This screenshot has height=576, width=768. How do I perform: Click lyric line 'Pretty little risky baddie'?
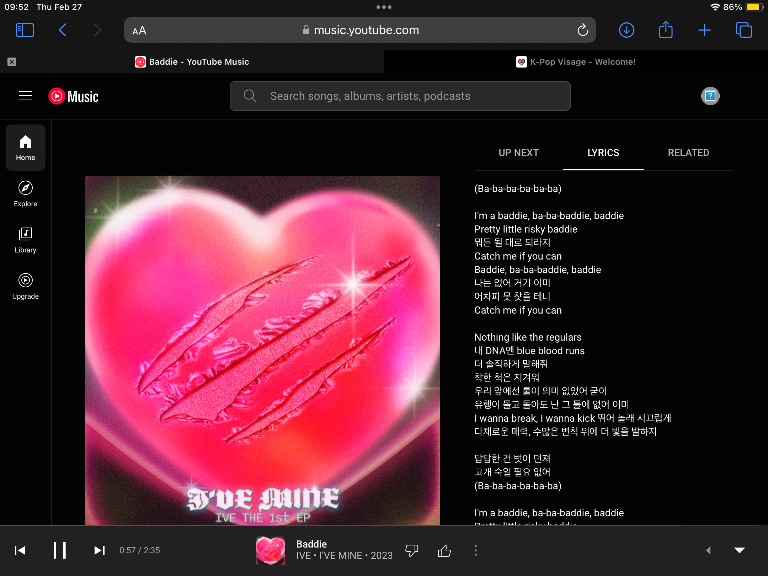(526, 229)
